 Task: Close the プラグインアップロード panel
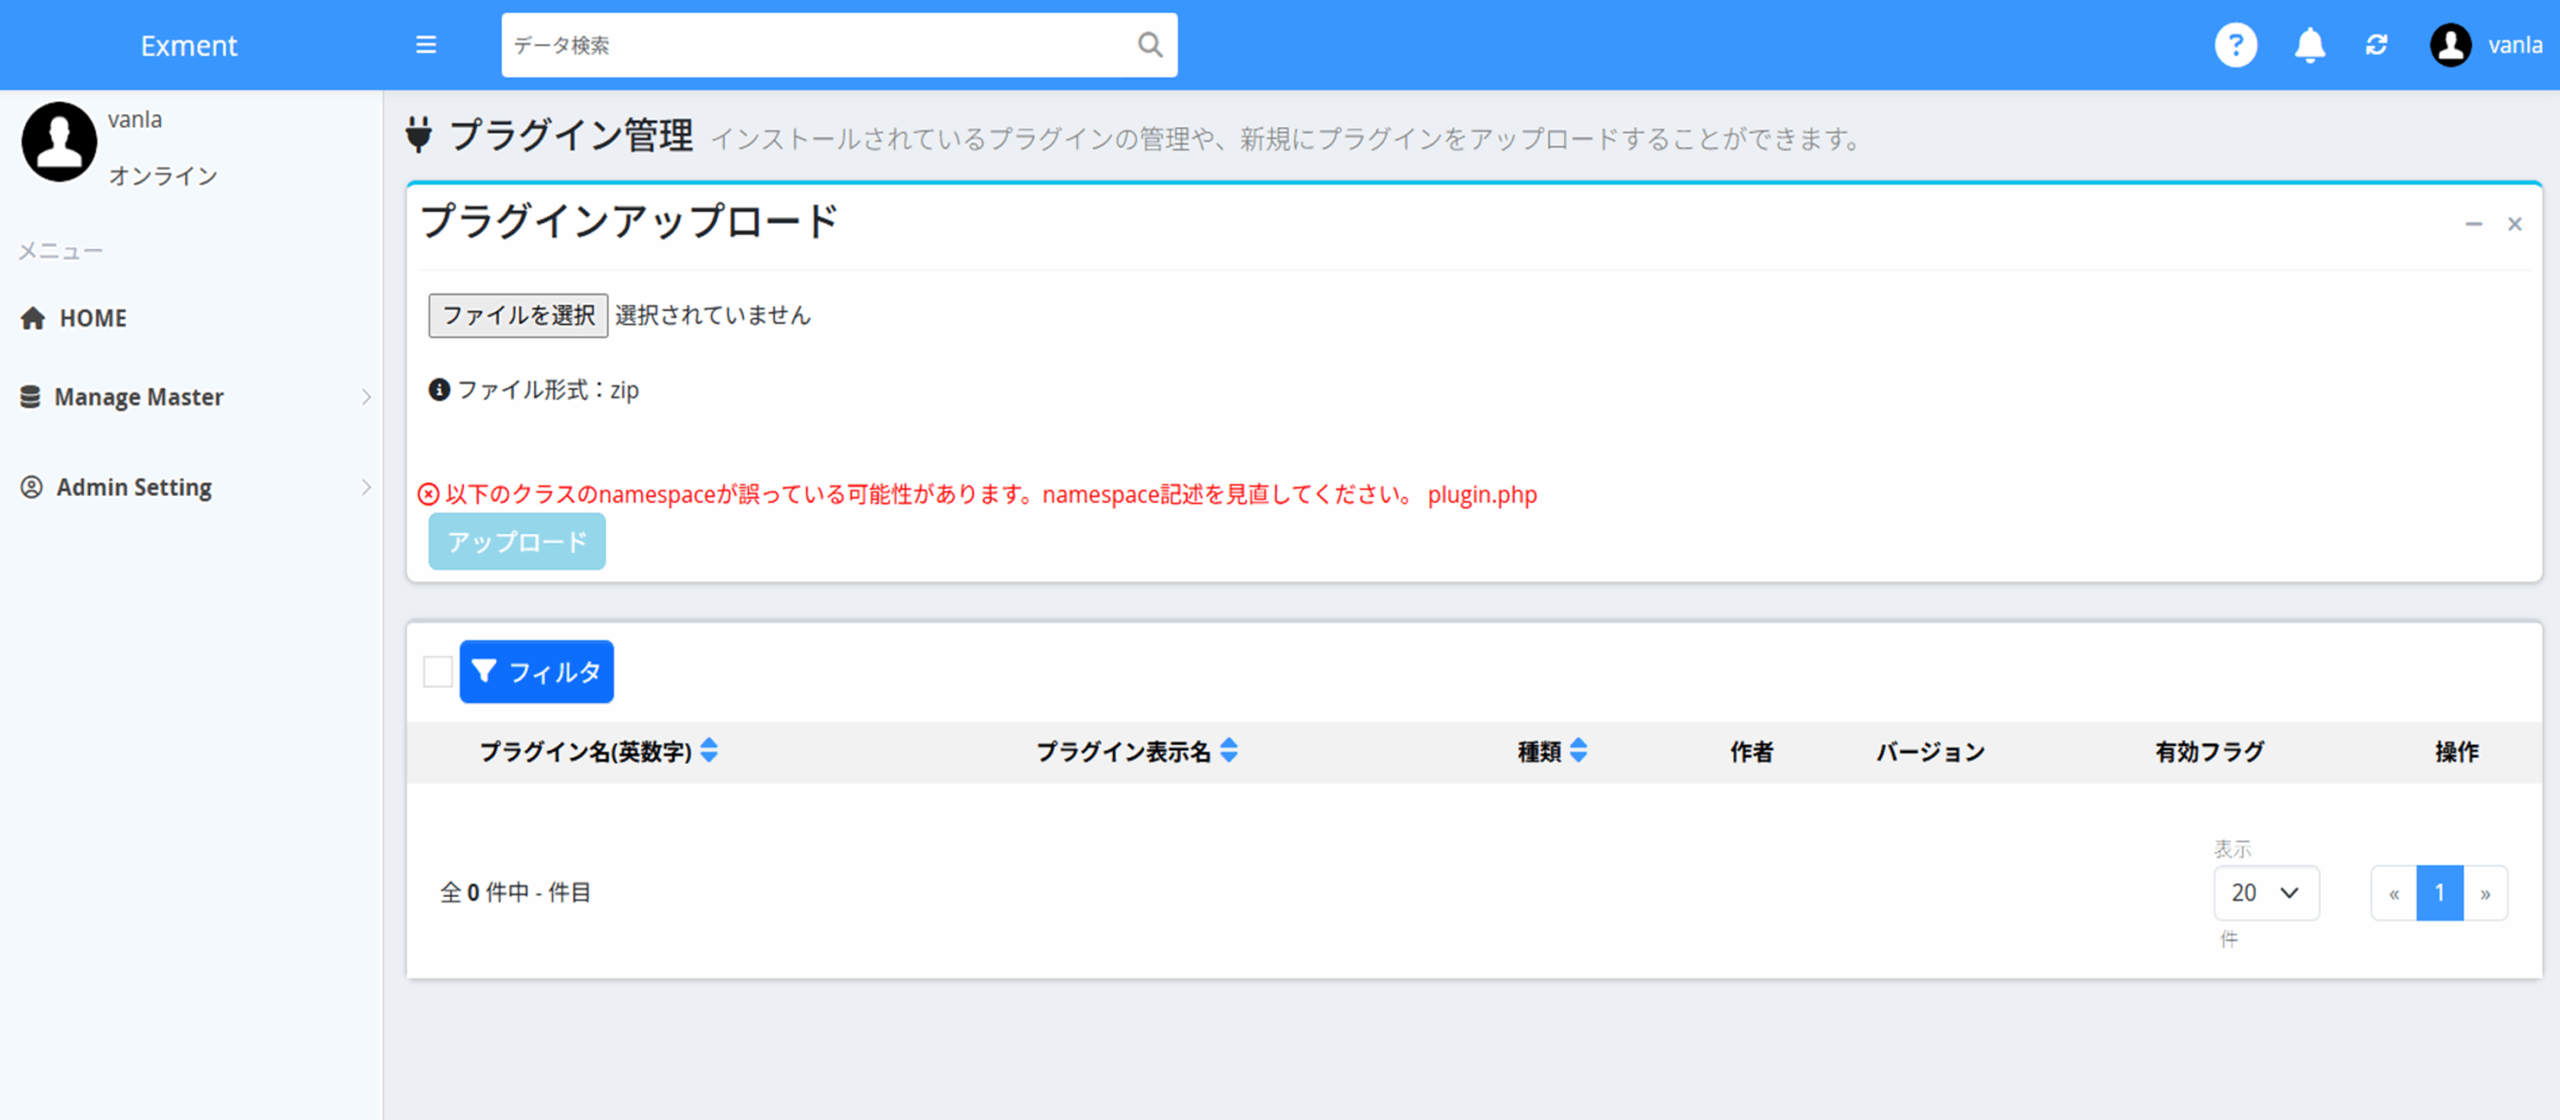(2514, 224)
